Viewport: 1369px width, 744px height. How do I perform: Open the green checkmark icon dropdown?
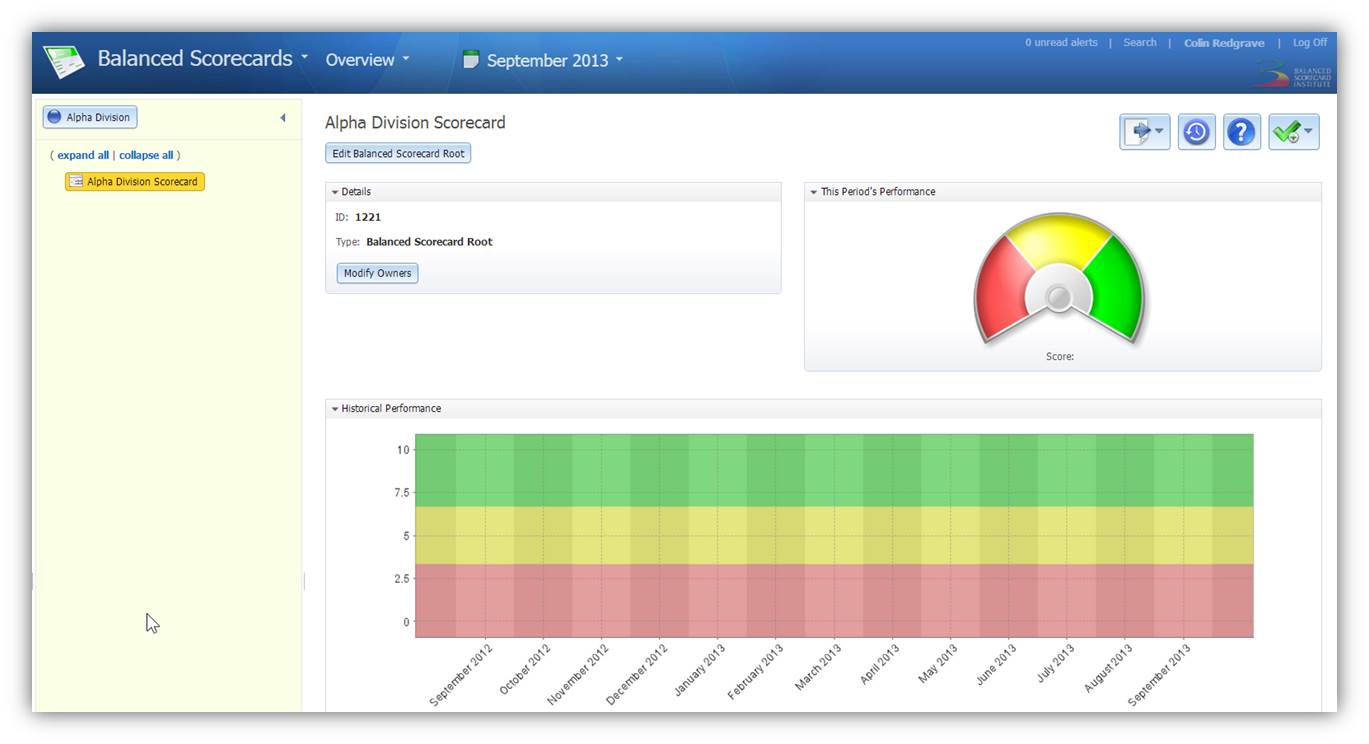point(1294,132)
